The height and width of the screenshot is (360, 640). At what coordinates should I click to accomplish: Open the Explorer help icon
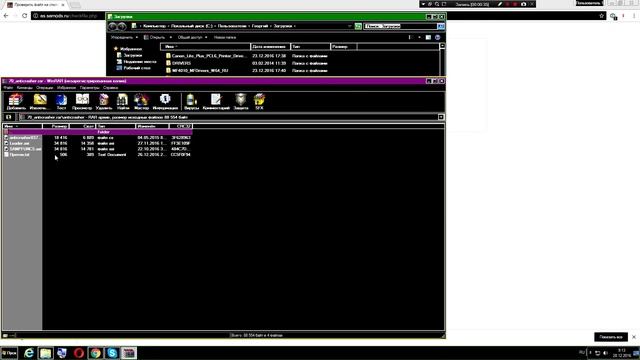click(438, 37)
